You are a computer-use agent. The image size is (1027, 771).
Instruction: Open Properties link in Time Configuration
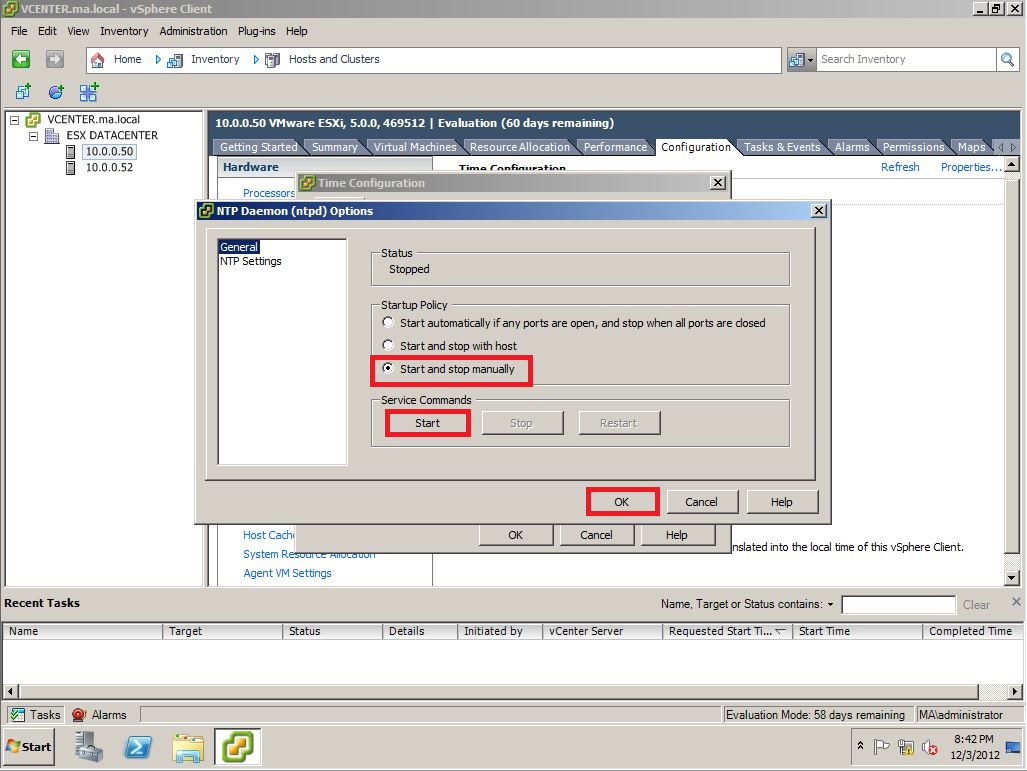point(971,167)
